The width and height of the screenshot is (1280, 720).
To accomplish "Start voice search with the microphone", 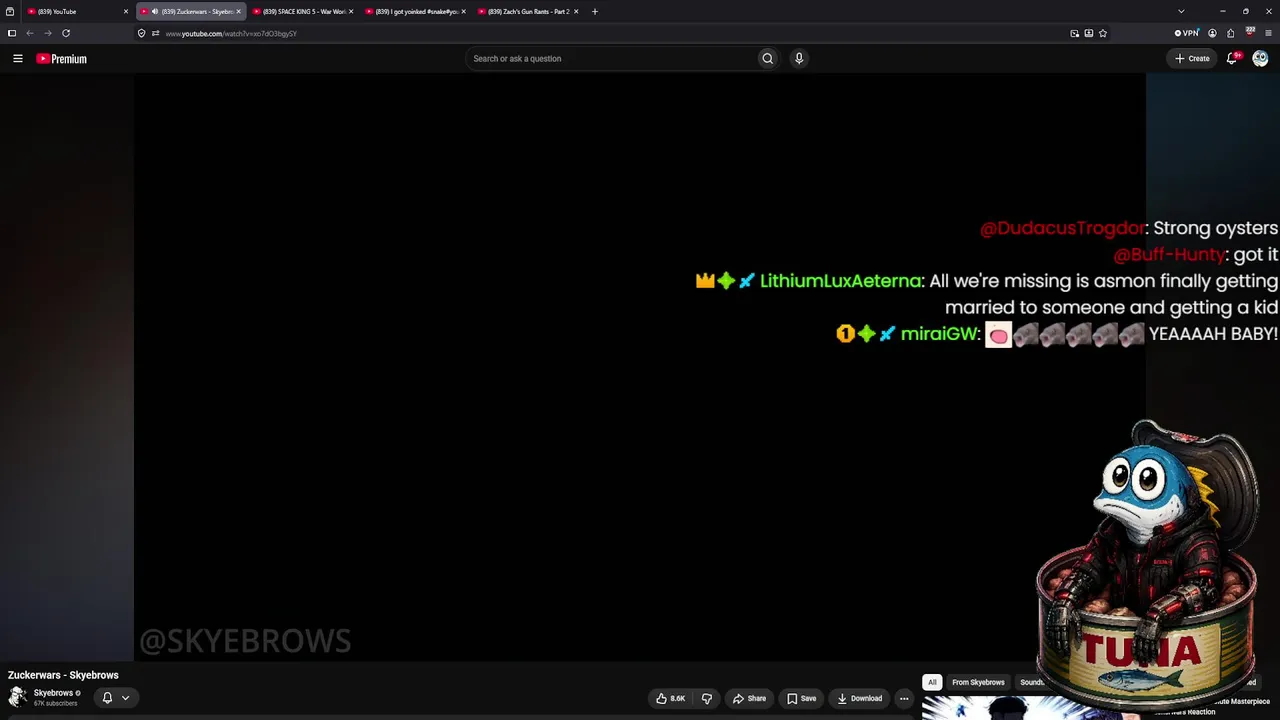I will pos(799,58).
